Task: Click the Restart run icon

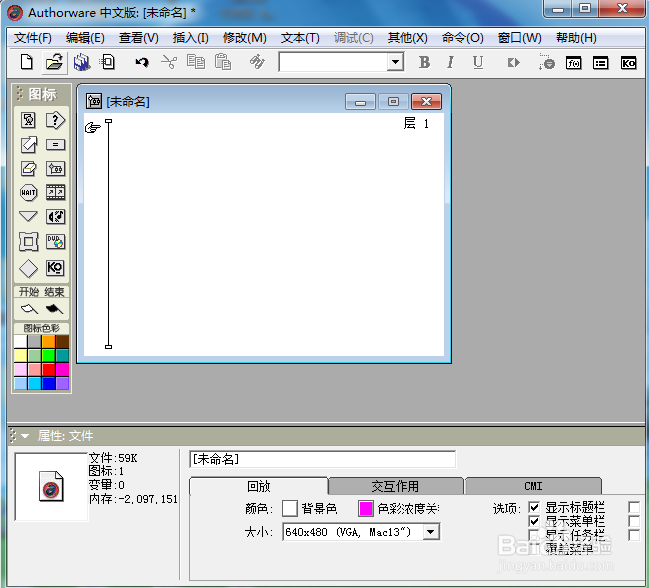Action: (x=514, y=63)
